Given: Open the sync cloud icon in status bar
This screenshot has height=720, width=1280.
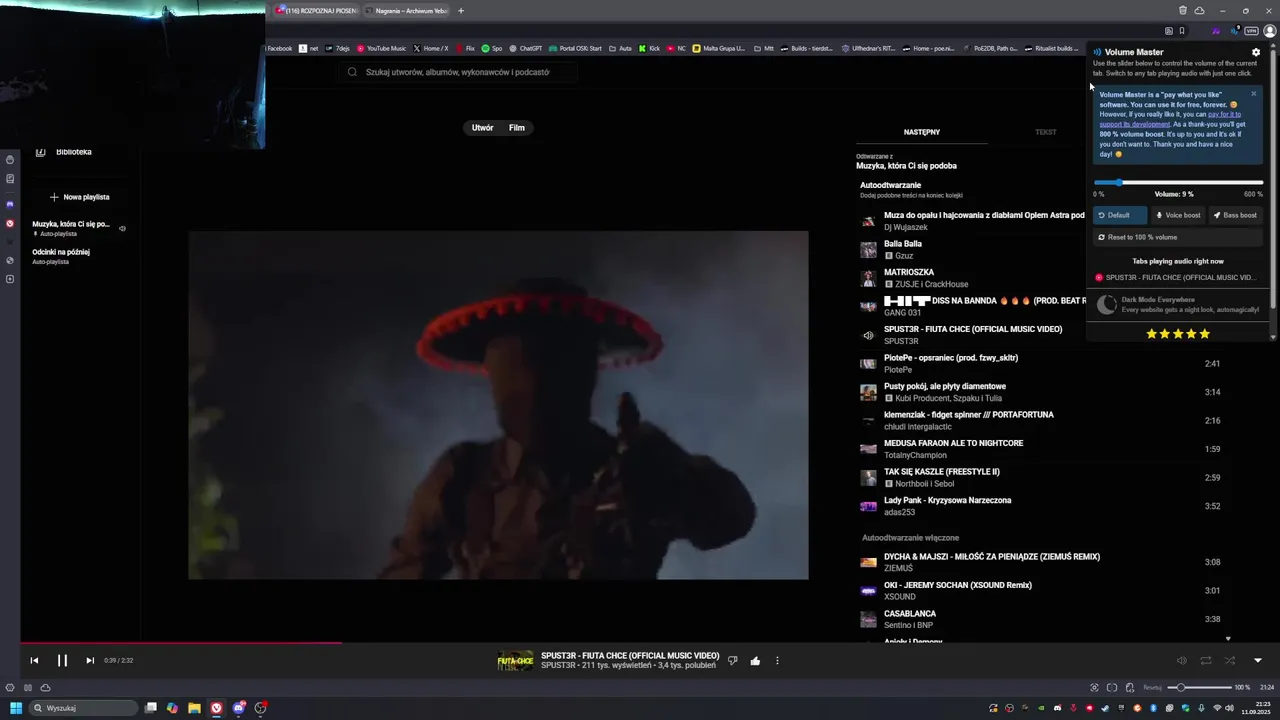Looking at the screenshot, I should point(45,687).
